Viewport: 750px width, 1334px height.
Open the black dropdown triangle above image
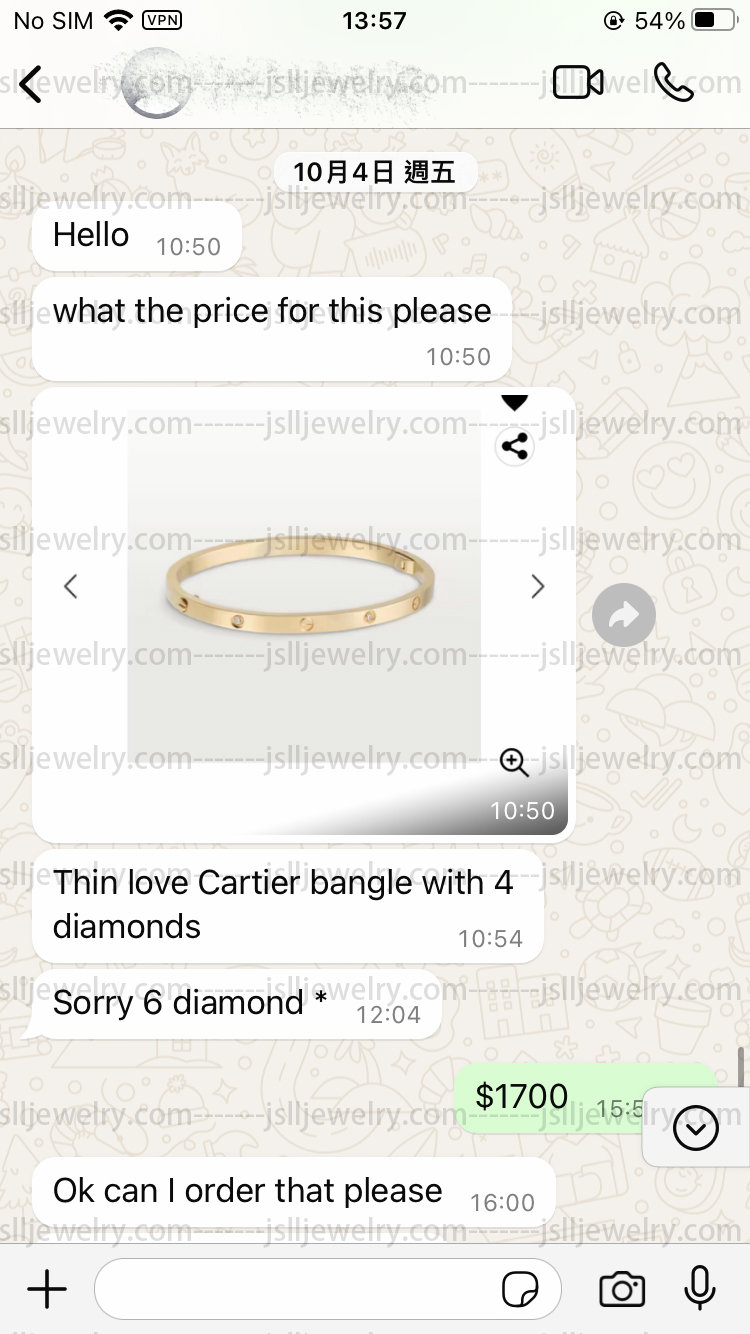pyautogui.click(x=514, y=403)
